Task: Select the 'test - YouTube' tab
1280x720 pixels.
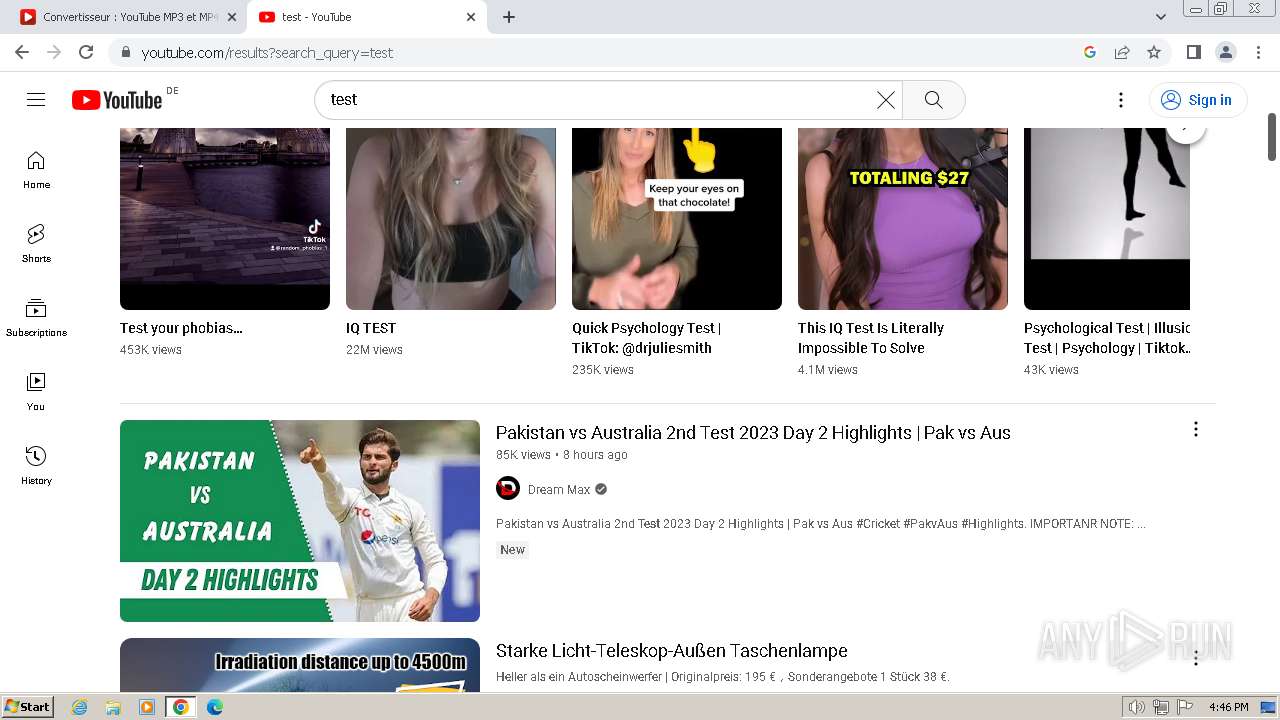Action: point(366,17)
